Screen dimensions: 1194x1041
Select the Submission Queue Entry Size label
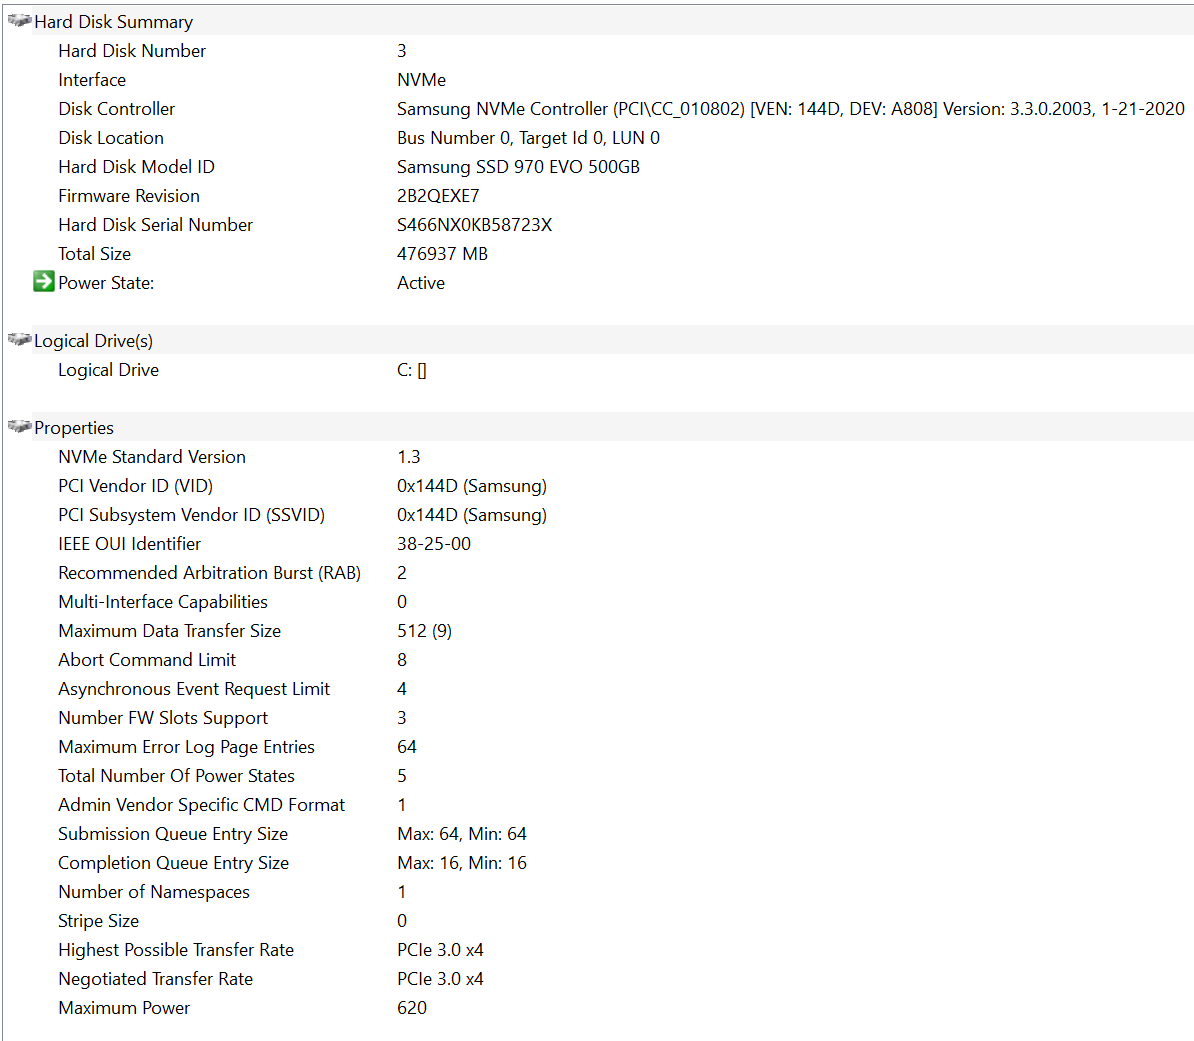(173, 834)
